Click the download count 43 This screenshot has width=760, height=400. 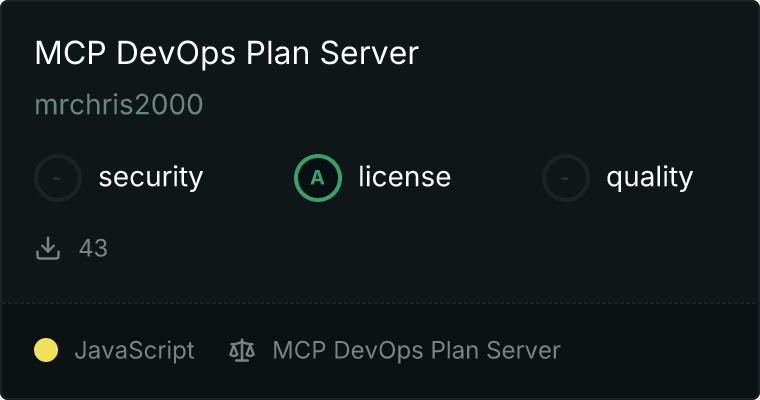point(93,248)
